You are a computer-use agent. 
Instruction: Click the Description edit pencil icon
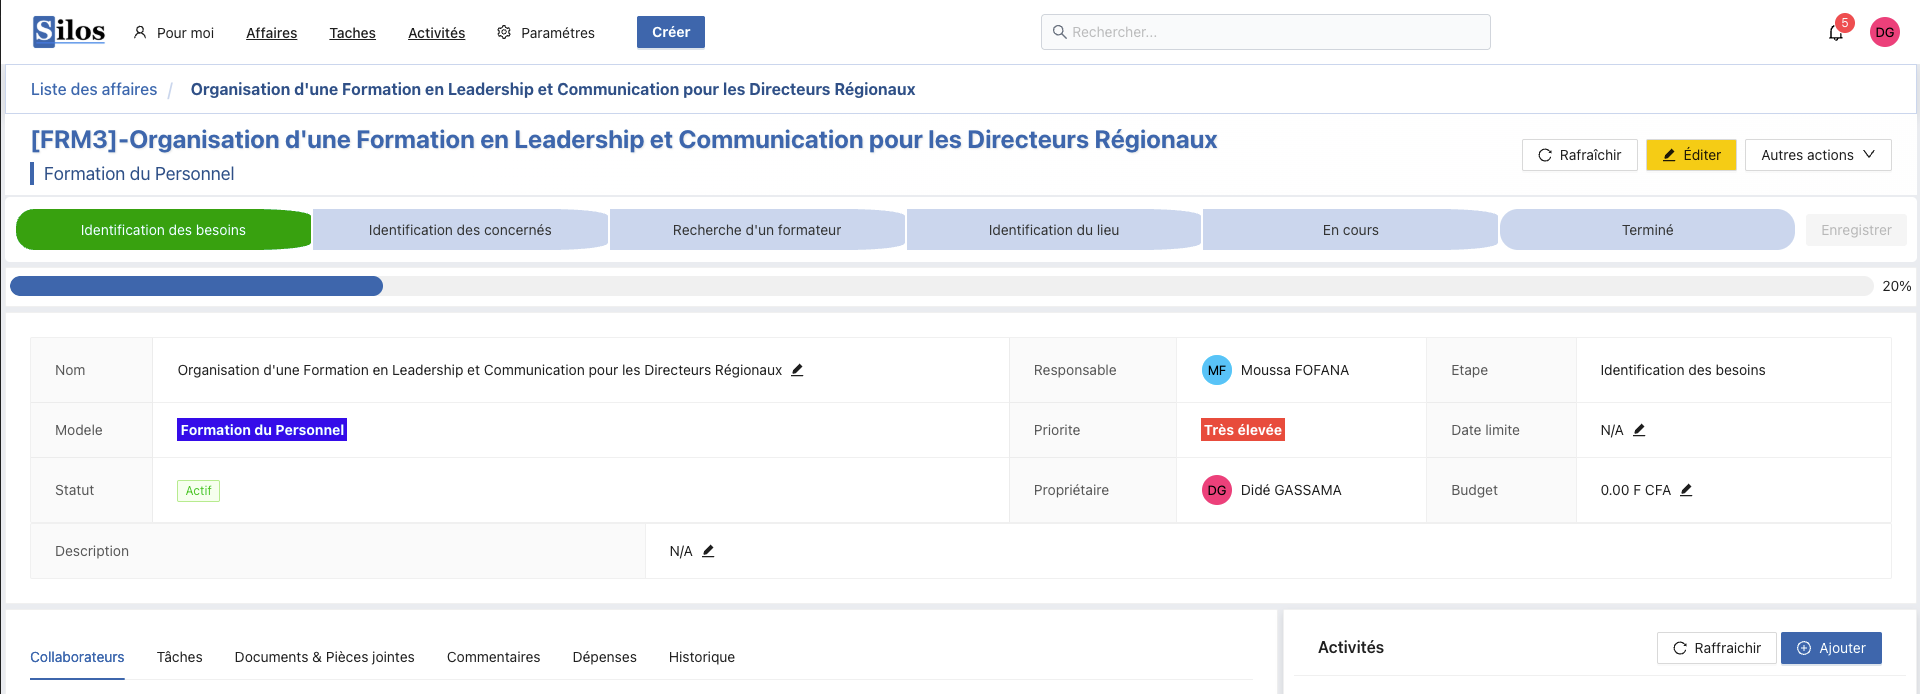pyautogui.click(x=708, y=551)
